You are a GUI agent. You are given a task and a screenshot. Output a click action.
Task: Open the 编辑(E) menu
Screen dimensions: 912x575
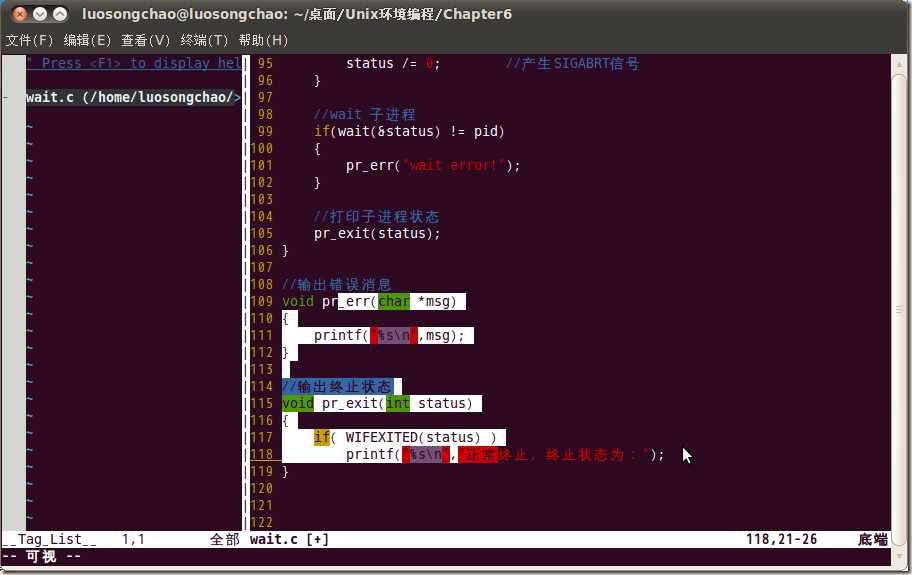(87, 40)
